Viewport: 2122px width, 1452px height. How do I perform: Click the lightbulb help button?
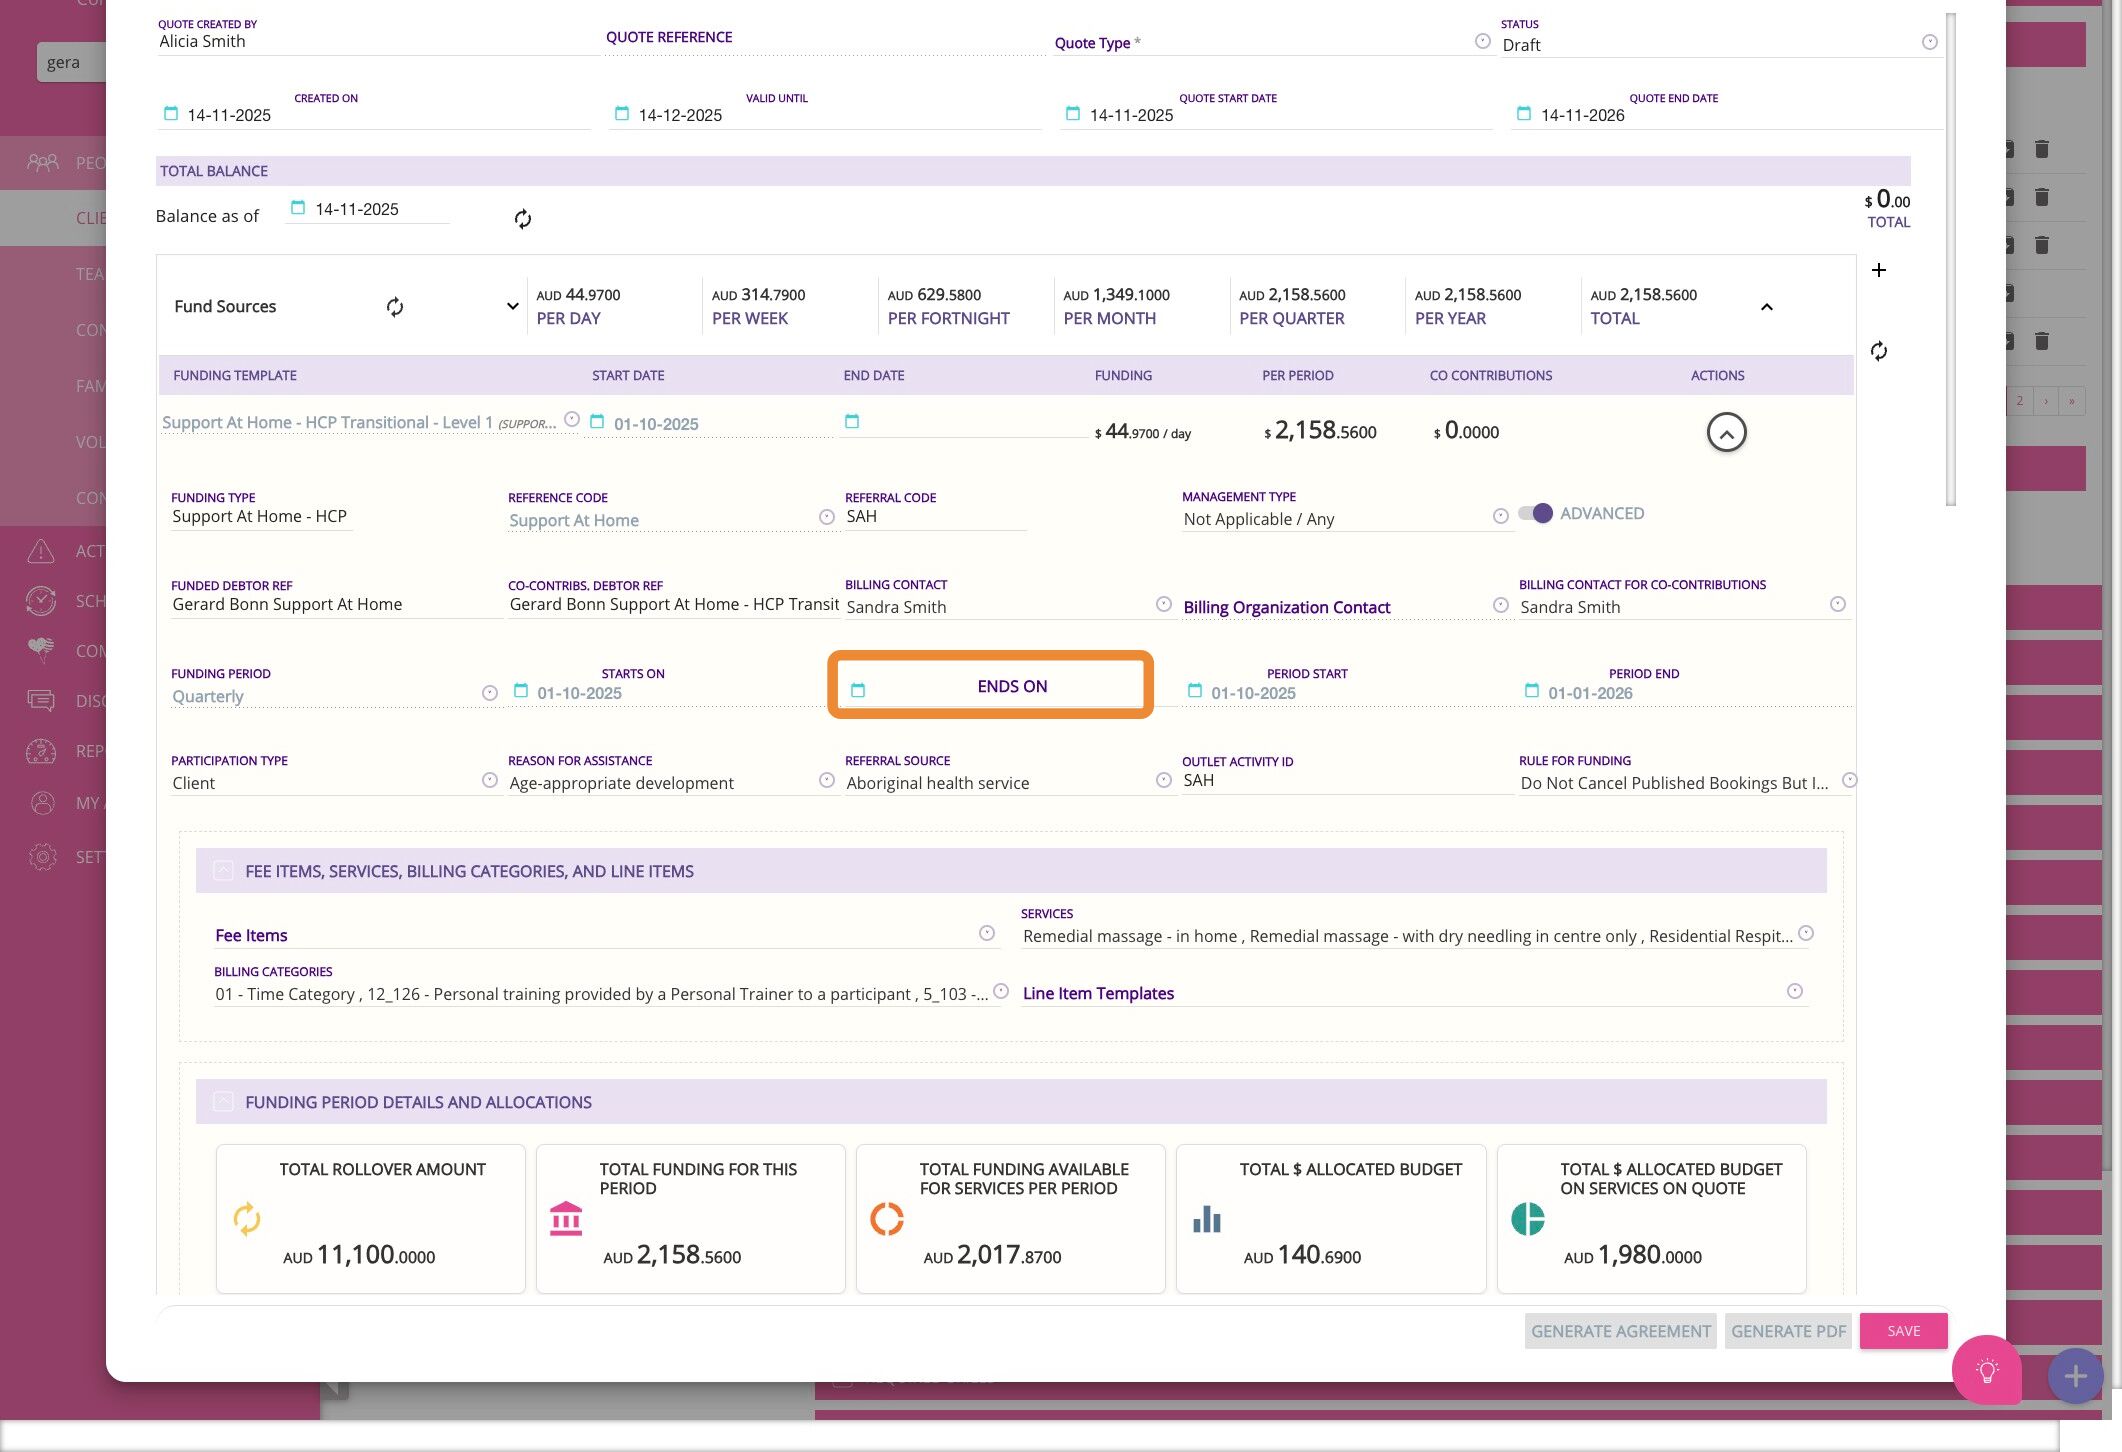click(x=1986, y=1370)
